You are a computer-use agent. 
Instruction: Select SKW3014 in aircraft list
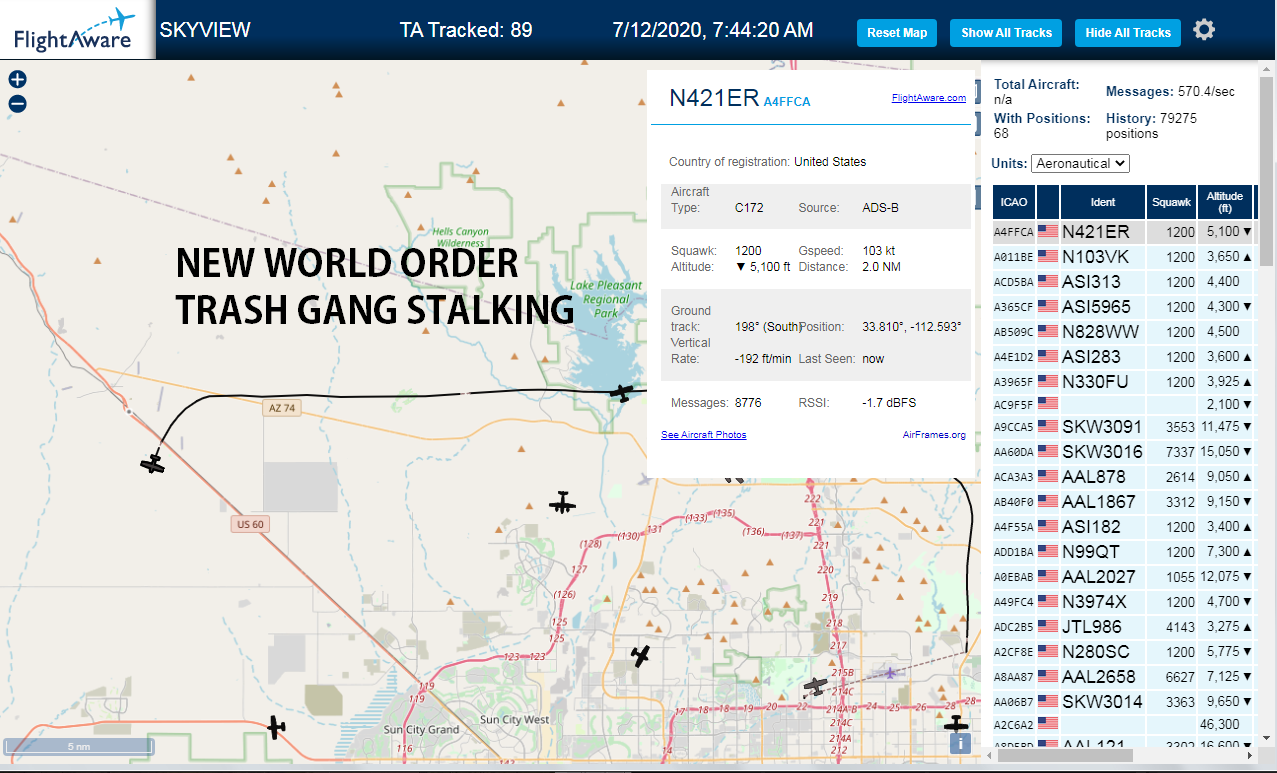[x=1102, y=702]
